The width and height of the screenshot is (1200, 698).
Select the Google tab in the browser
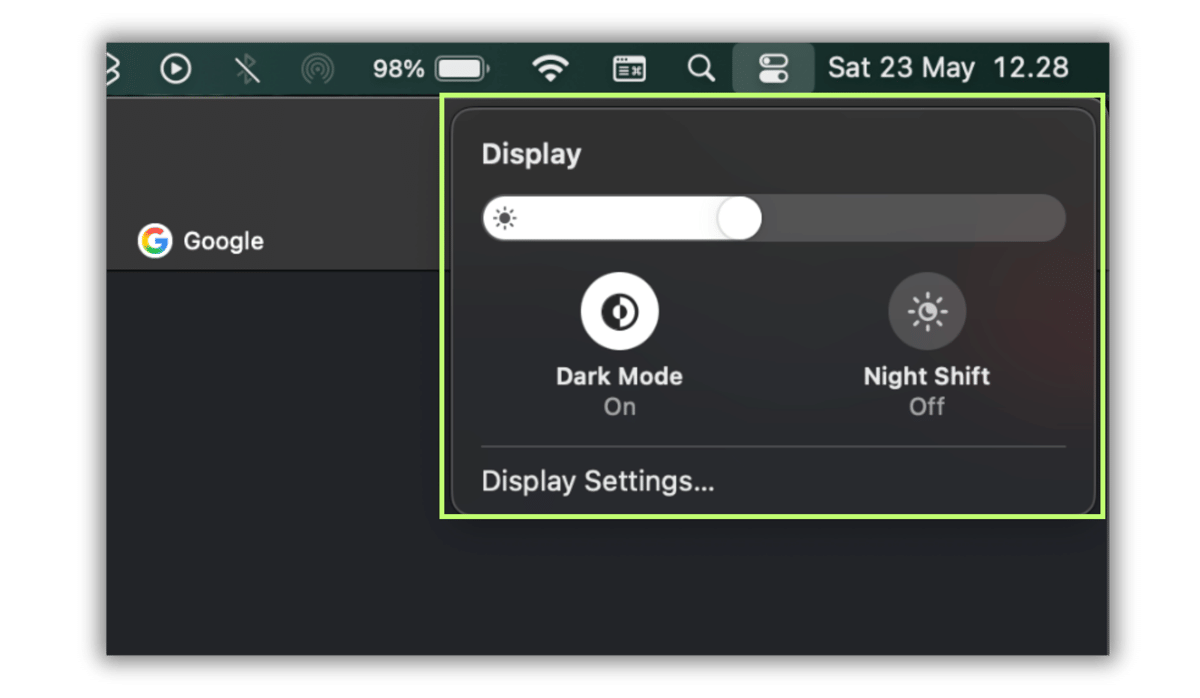pyautogui.click(x=201, y=241)
